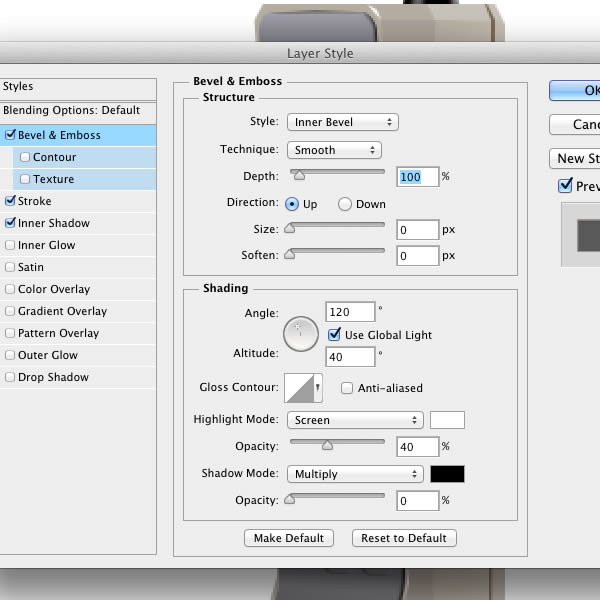Click the Highlight Opacity slider handle
Image resolution: width=600 pixels, height=600 pixels.
click(x=328, y=445)
